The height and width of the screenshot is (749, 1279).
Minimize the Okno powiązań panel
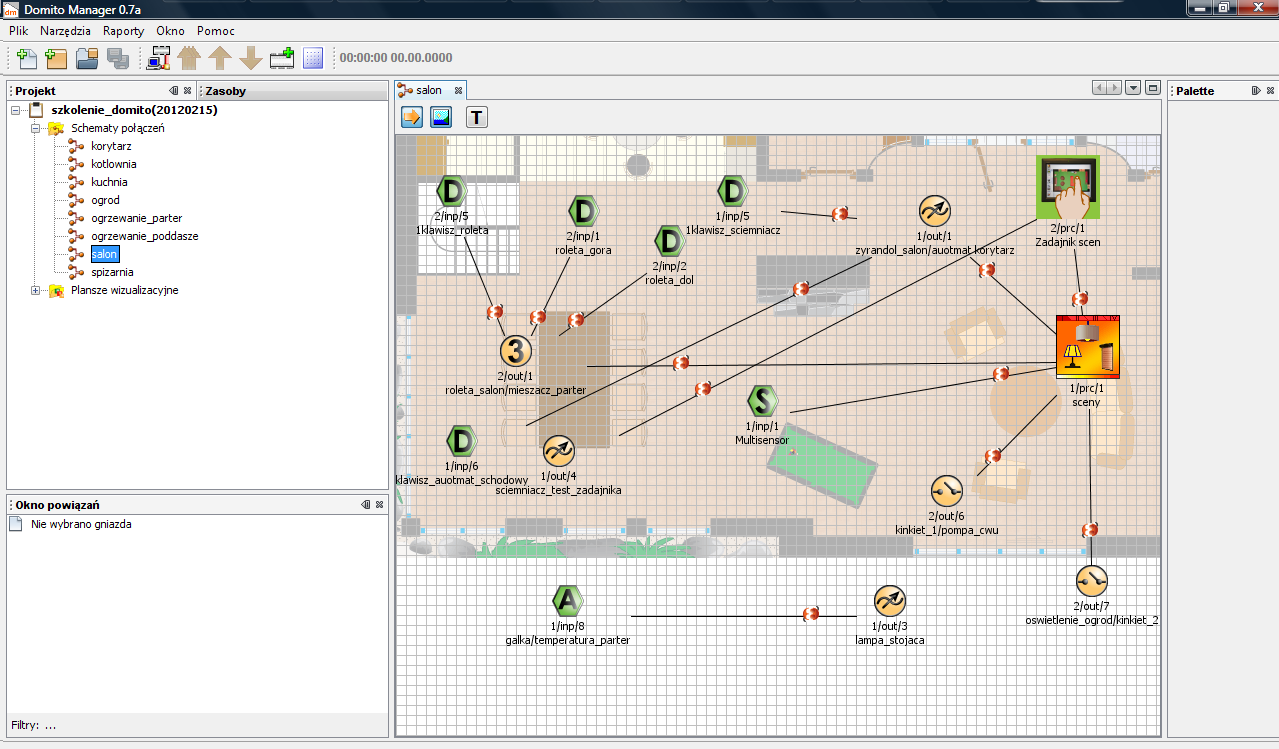[366, 505]
